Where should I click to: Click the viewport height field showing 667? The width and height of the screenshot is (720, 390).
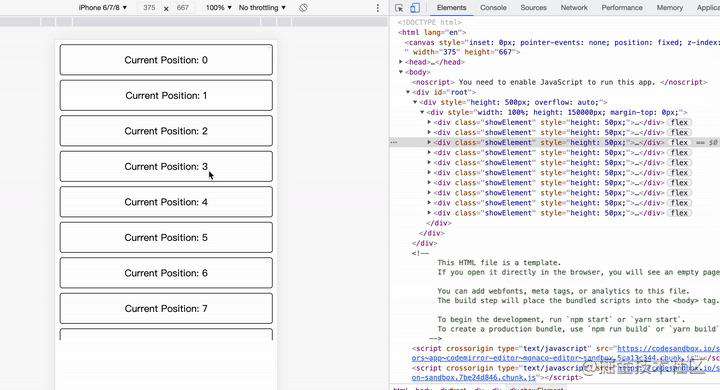183,8
